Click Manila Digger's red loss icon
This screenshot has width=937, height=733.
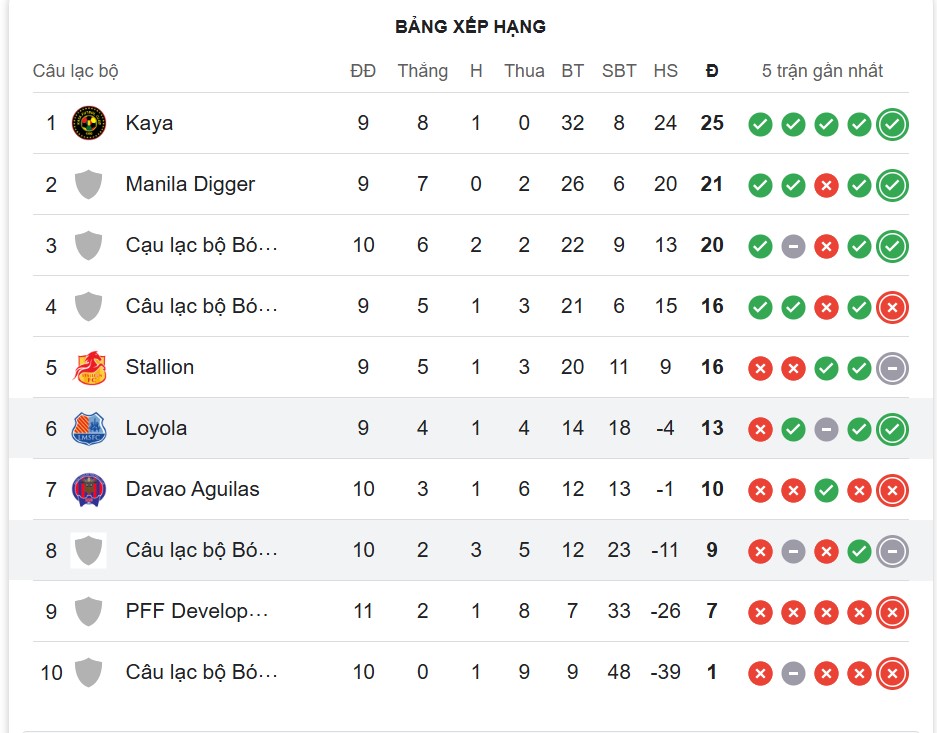(826, 186)
